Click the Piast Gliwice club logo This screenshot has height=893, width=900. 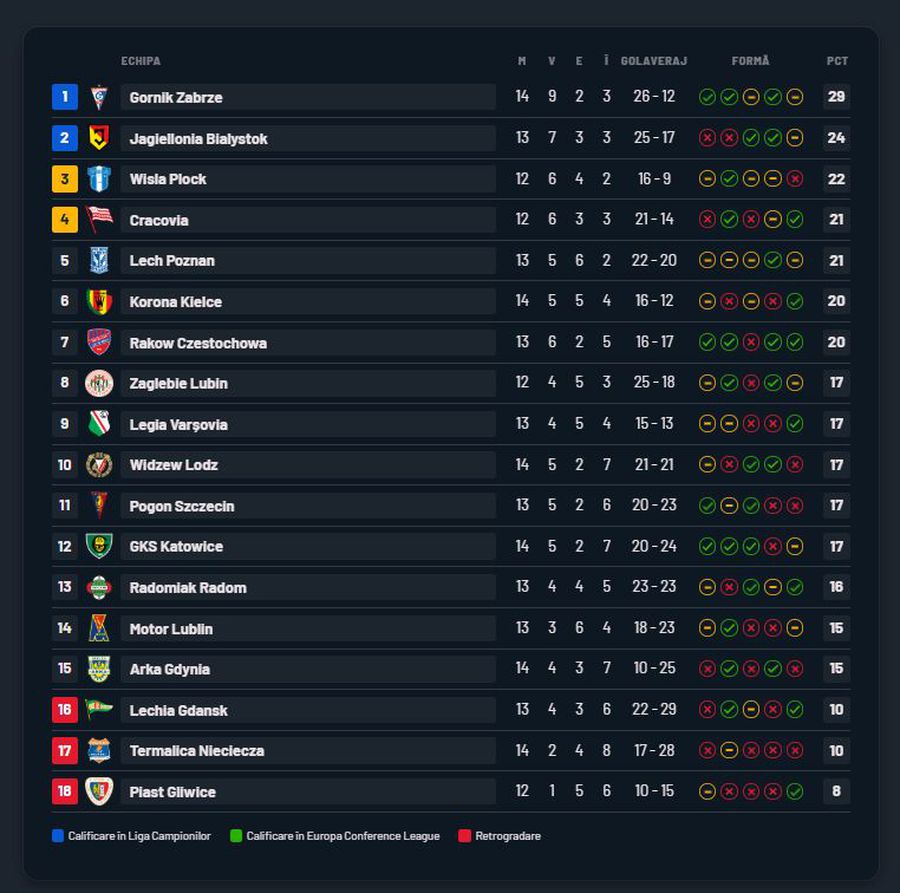[x=98, y=791]
